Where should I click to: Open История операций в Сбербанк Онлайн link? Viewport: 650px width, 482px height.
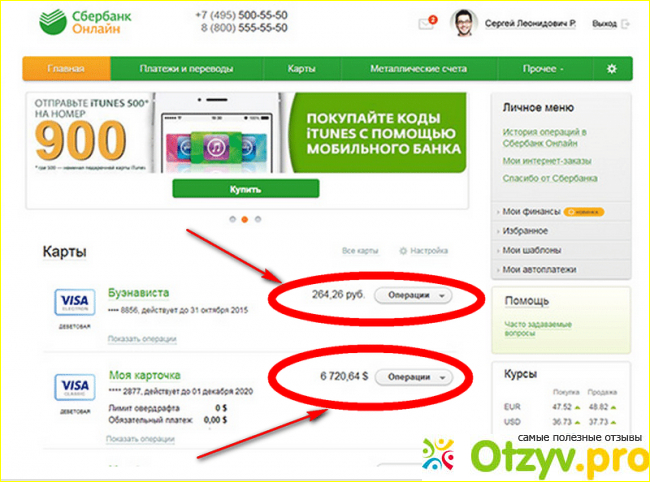(544, 138)
